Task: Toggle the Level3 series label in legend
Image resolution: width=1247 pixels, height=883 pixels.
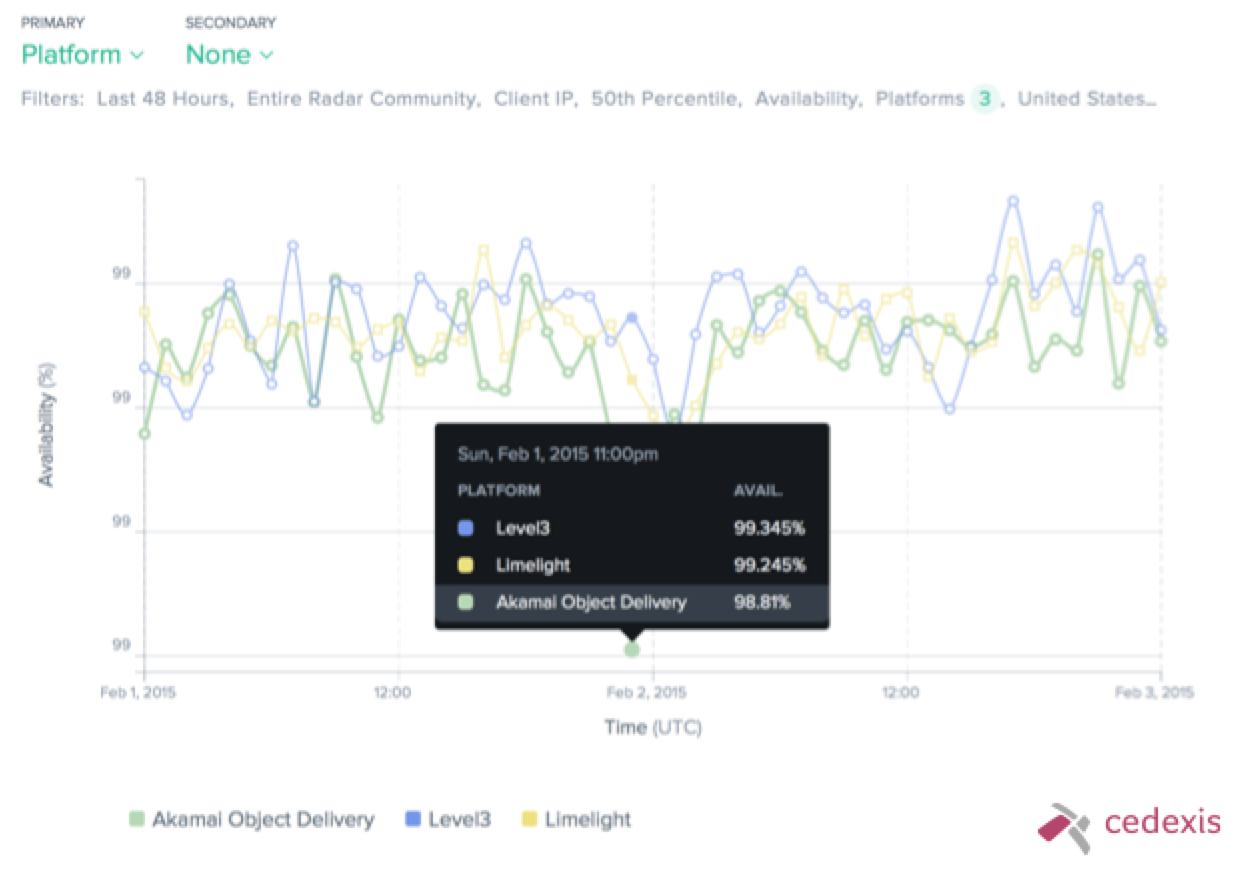Action: point(460,820)
